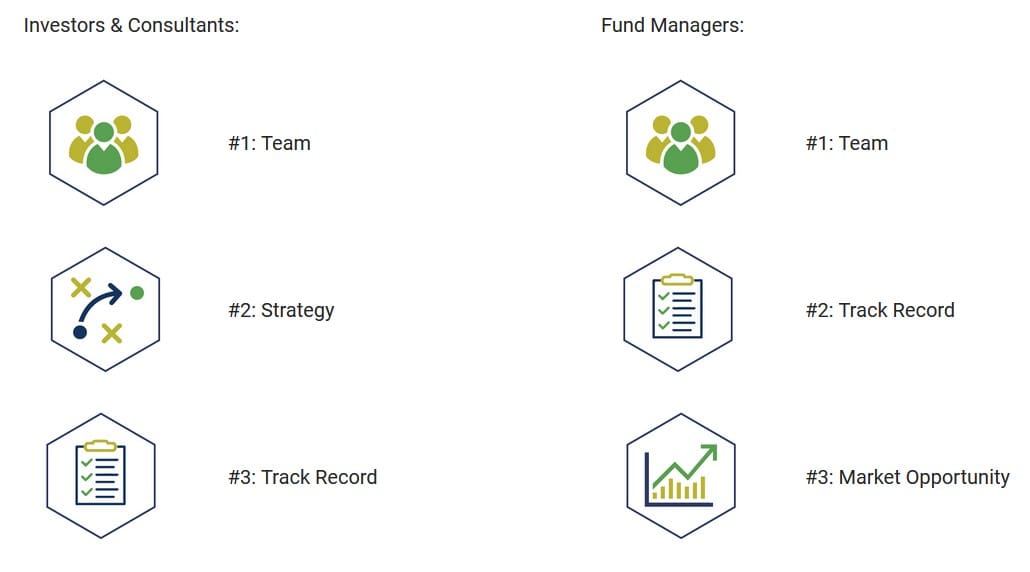
Task: Click green center person in Fund Managers Team icon
Action: tap(680, 150)
